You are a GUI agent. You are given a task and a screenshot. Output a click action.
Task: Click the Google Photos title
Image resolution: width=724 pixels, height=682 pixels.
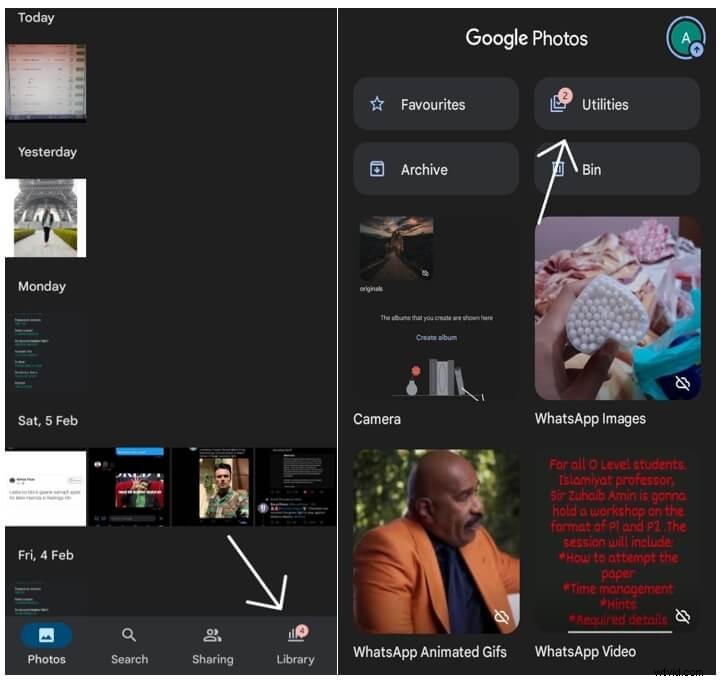point(526,38)
